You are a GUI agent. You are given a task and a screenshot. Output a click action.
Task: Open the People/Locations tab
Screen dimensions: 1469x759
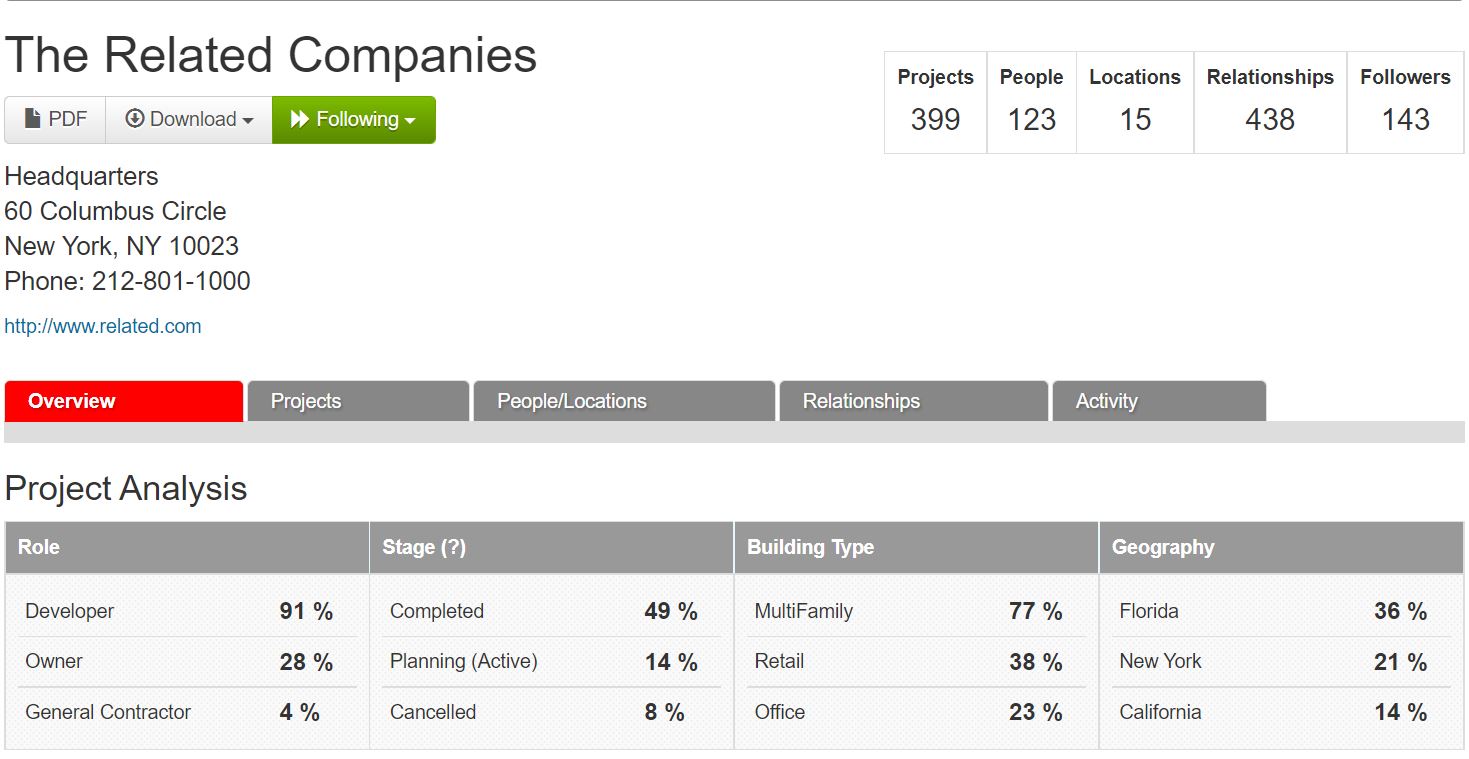click(x=624, y=401)
